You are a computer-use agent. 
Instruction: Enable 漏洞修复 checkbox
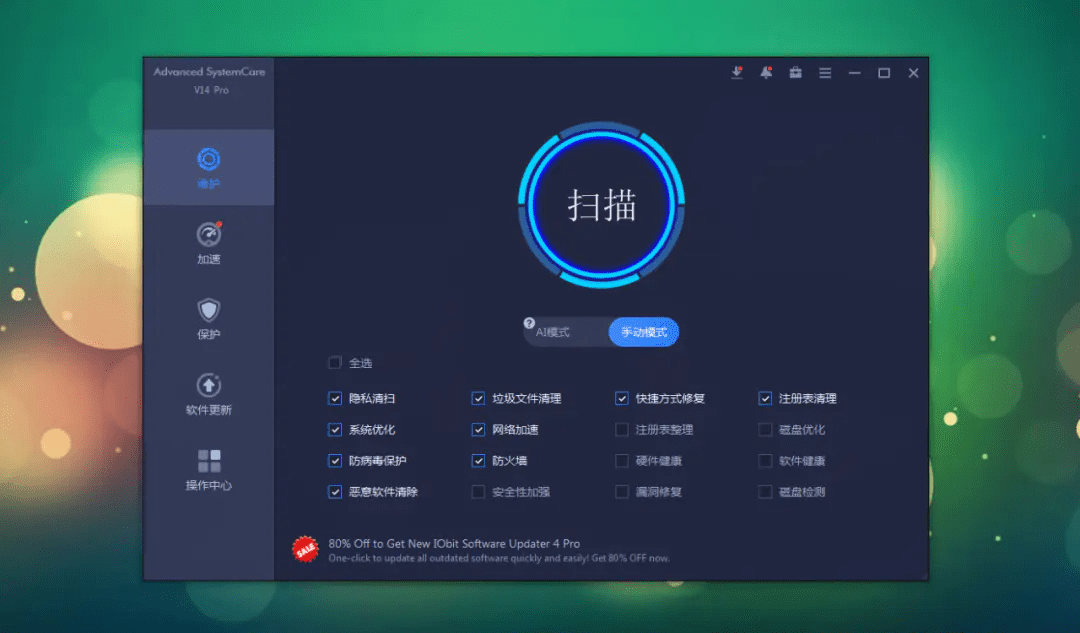(621, 492)
